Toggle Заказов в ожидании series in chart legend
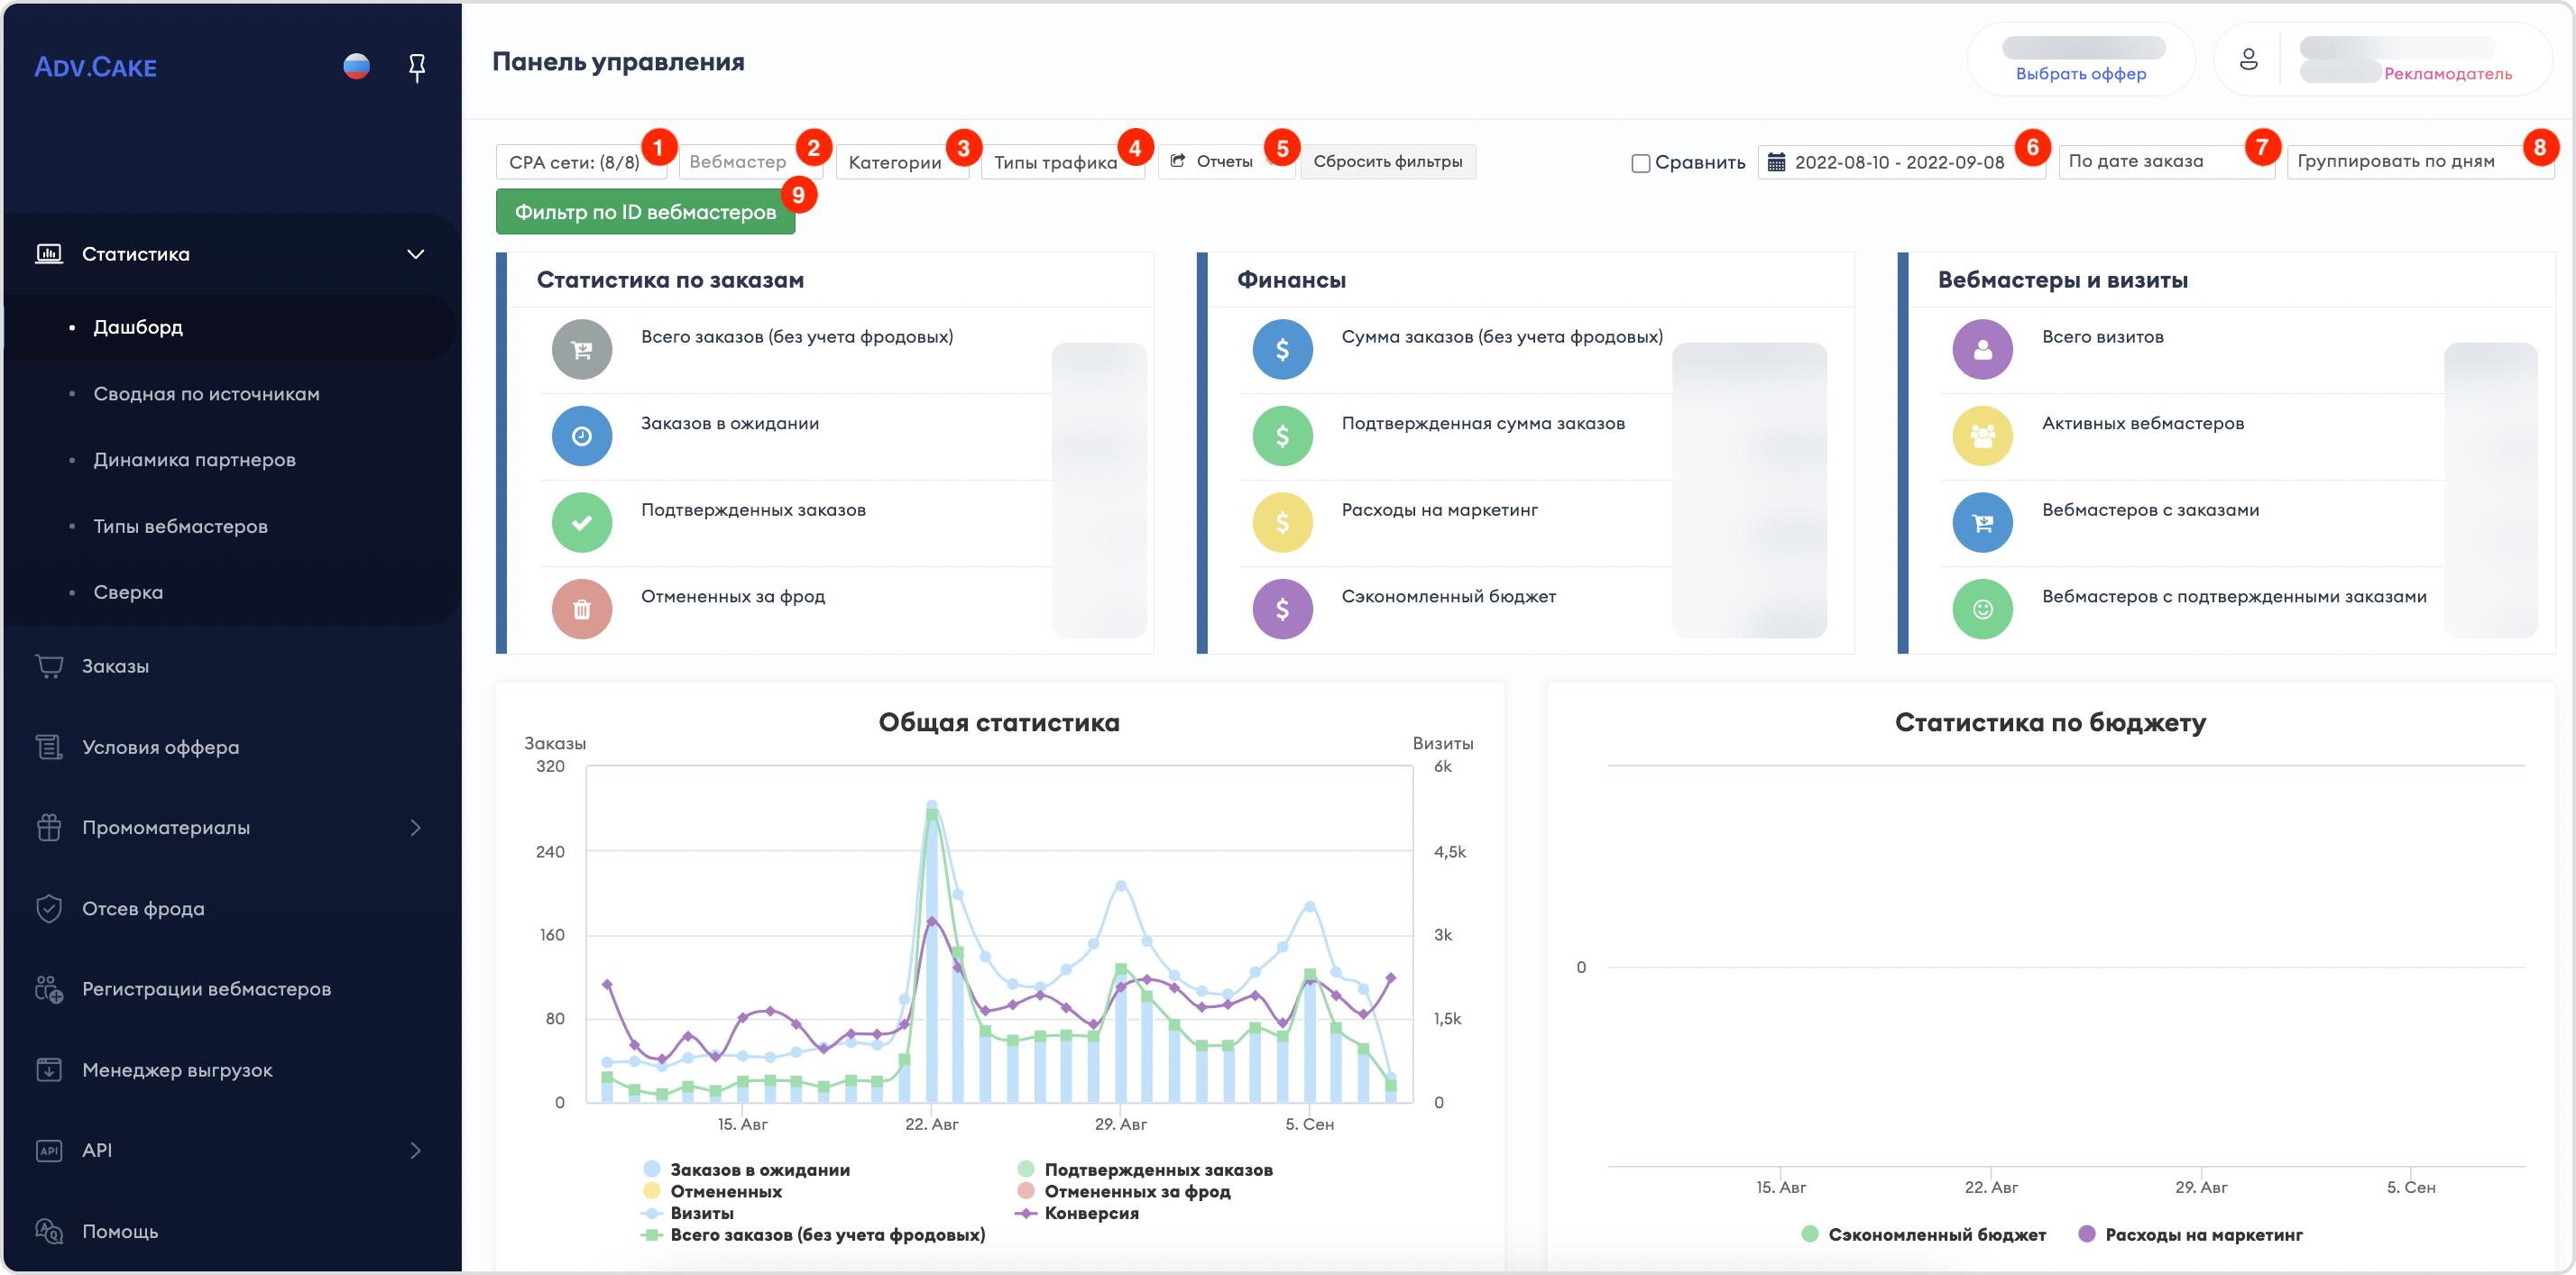This screenshot has width=2576, height=1275. tap(747, 1169)
